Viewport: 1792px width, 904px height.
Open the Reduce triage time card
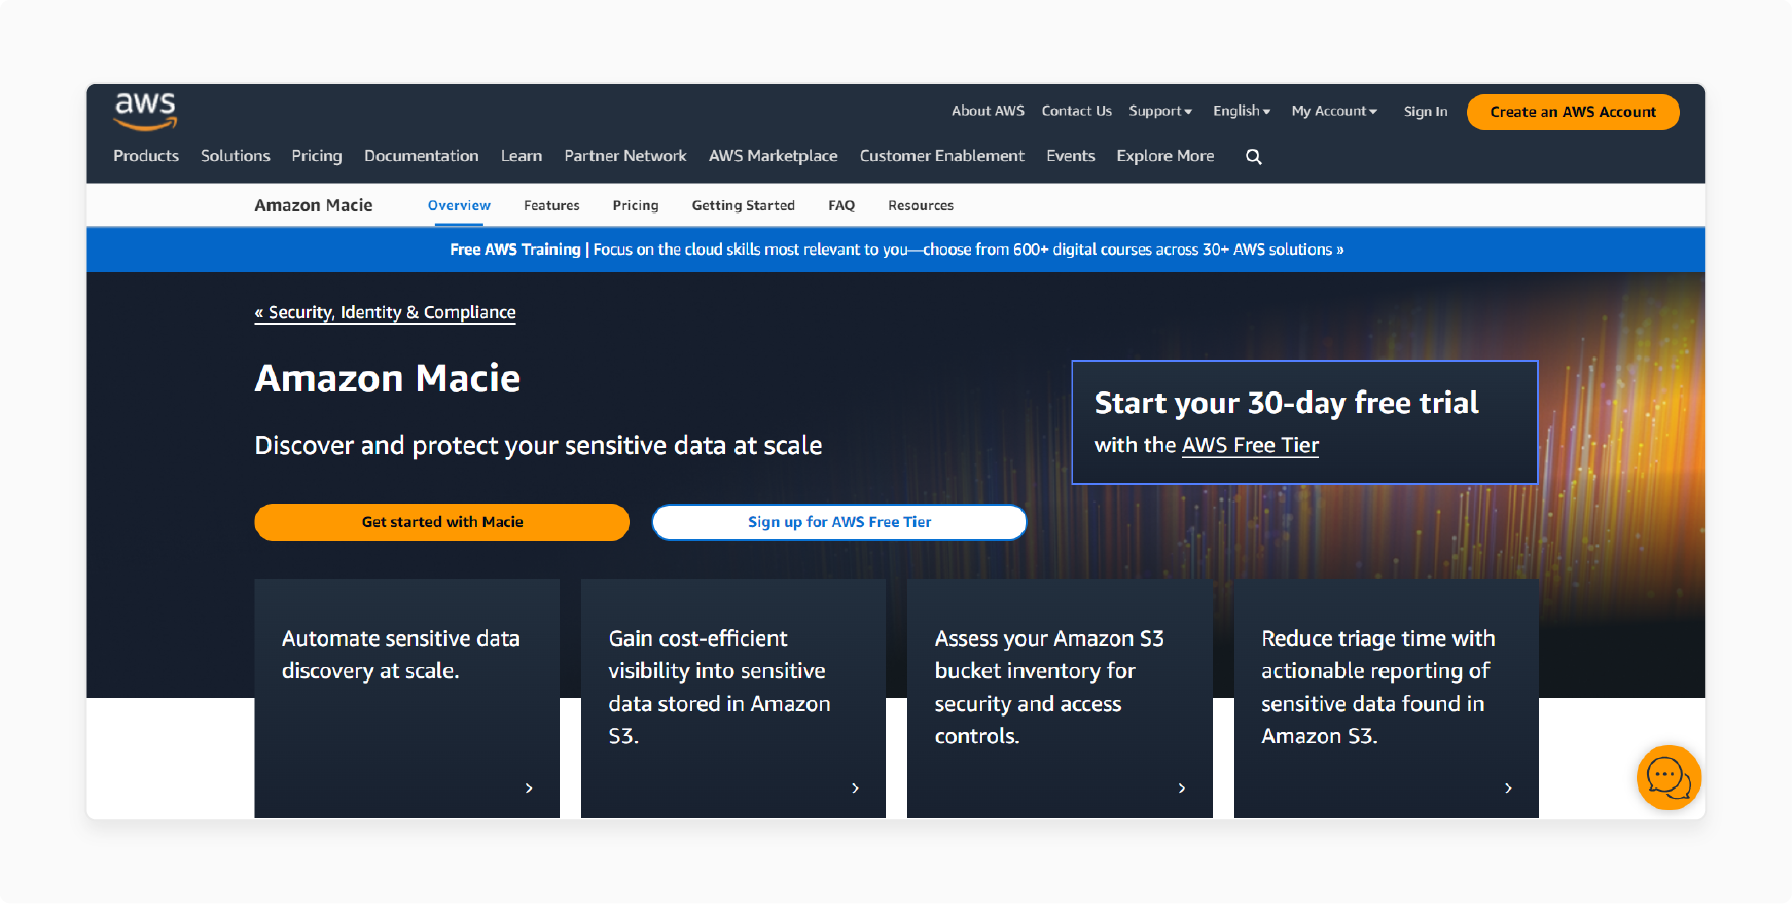tap(1386, 698)
